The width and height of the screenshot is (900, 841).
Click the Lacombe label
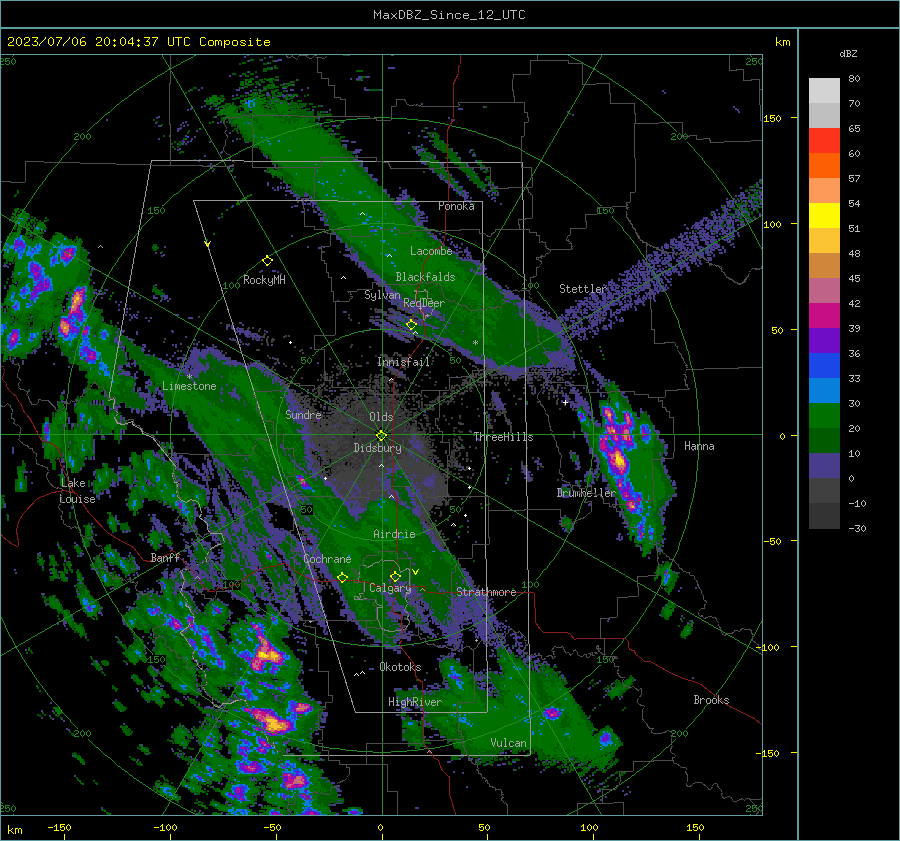tap(431, 251)
